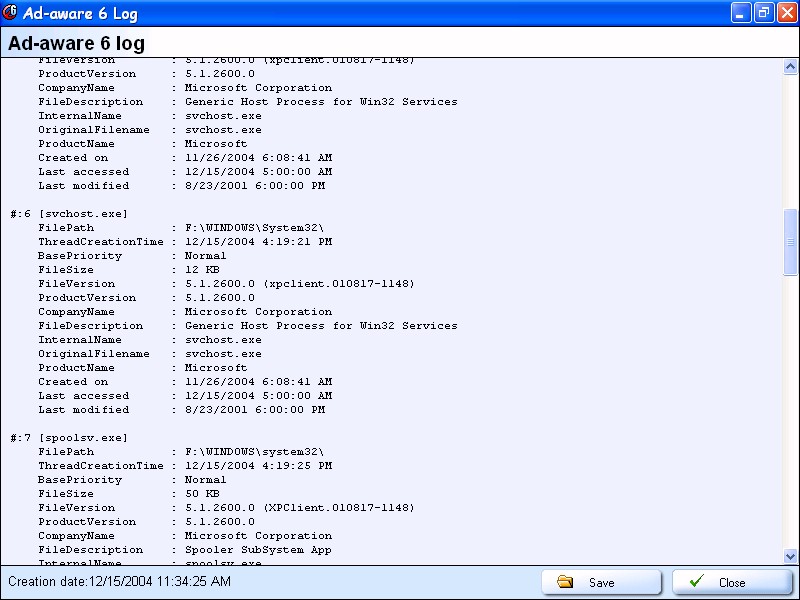Click the FileSize value '12 KB'
This screenshot has width=800, height=600.
(x=202, y=269)
